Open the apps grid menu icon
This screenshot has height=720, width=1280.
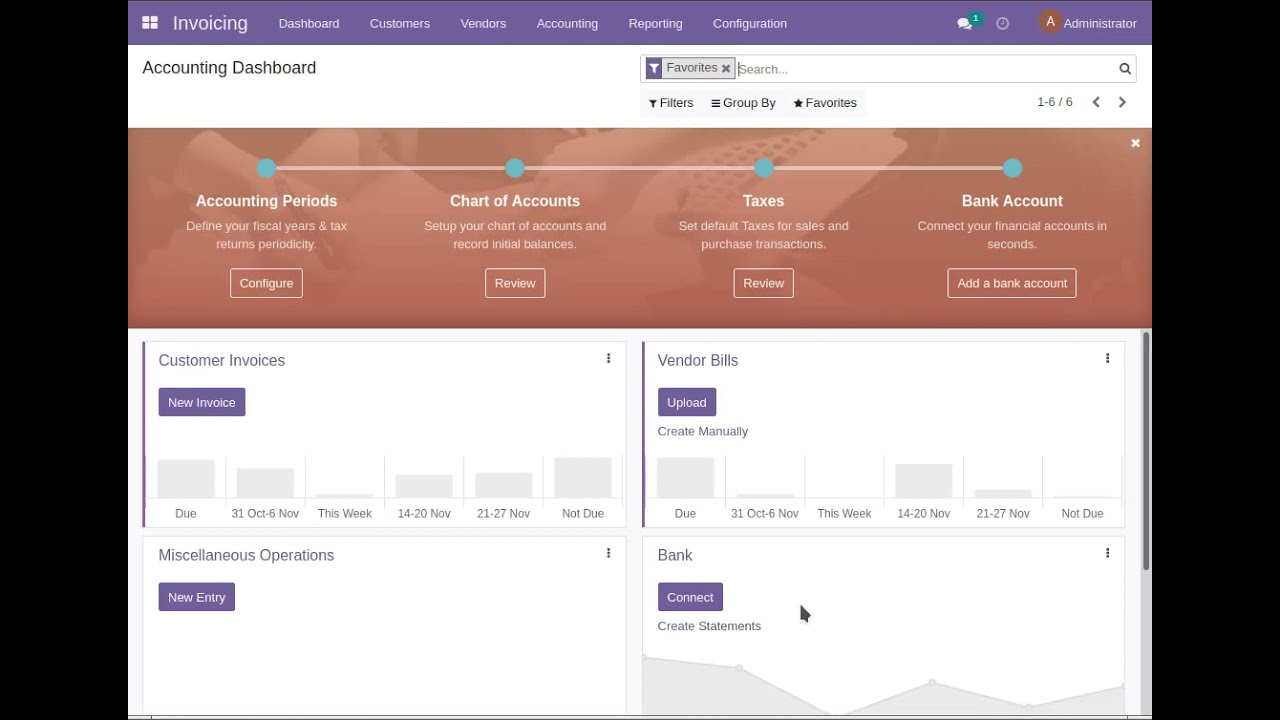tap(150, 23)
